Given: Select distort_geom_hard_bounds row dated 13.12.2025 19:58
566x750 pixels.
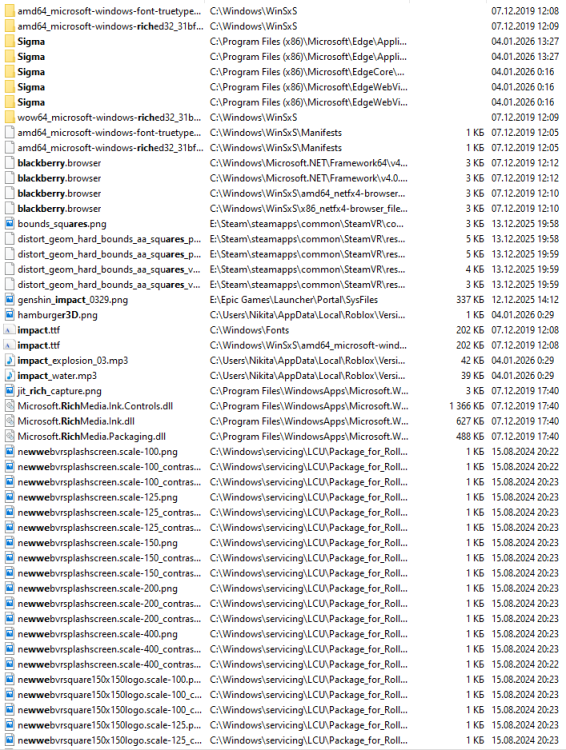Looking at the screenshot, I should pyautogui.click(x=109, y=239).
